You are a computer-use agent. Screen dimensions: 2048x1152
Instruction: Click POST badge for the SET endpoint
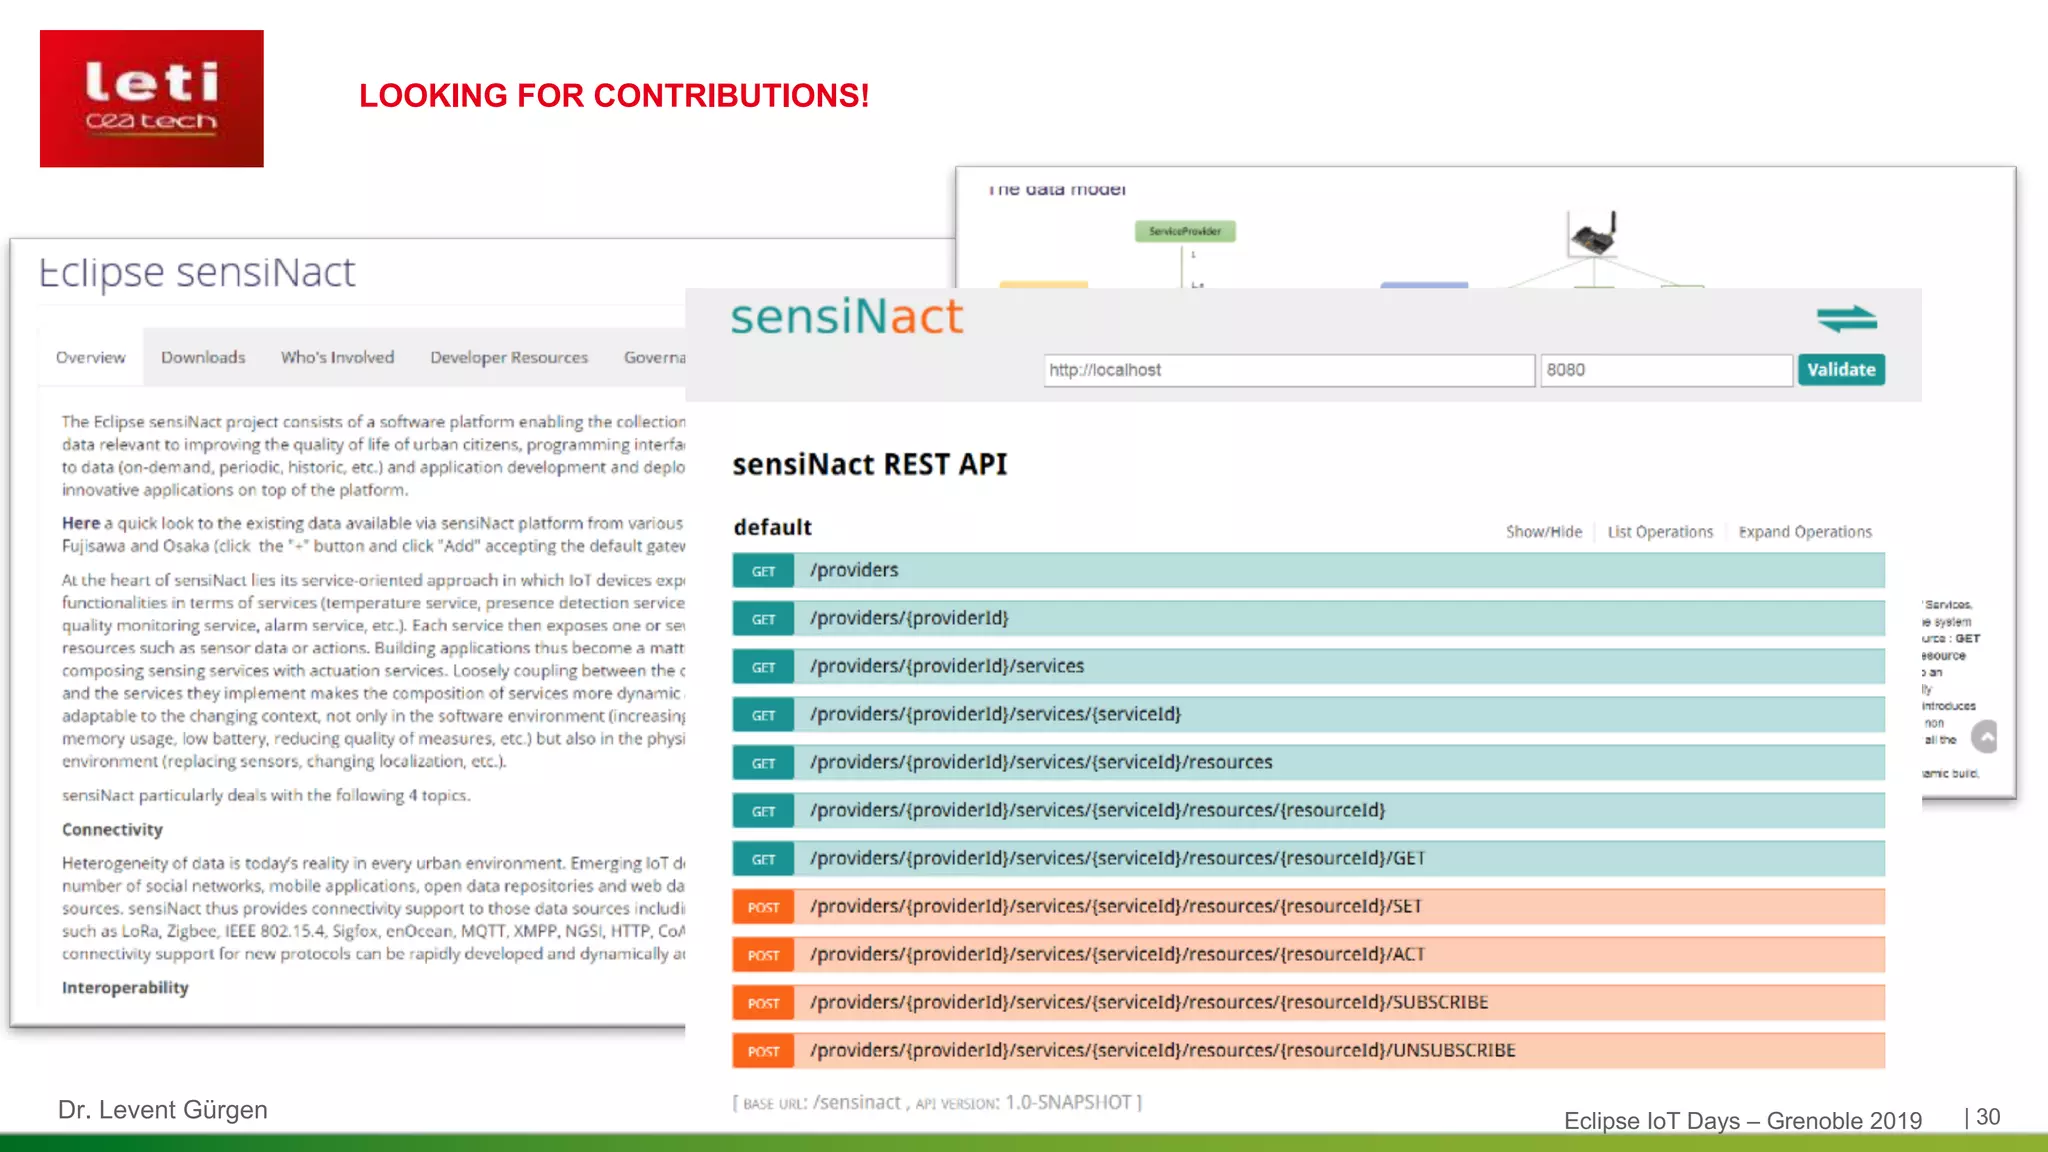click(x=763, y=907)
